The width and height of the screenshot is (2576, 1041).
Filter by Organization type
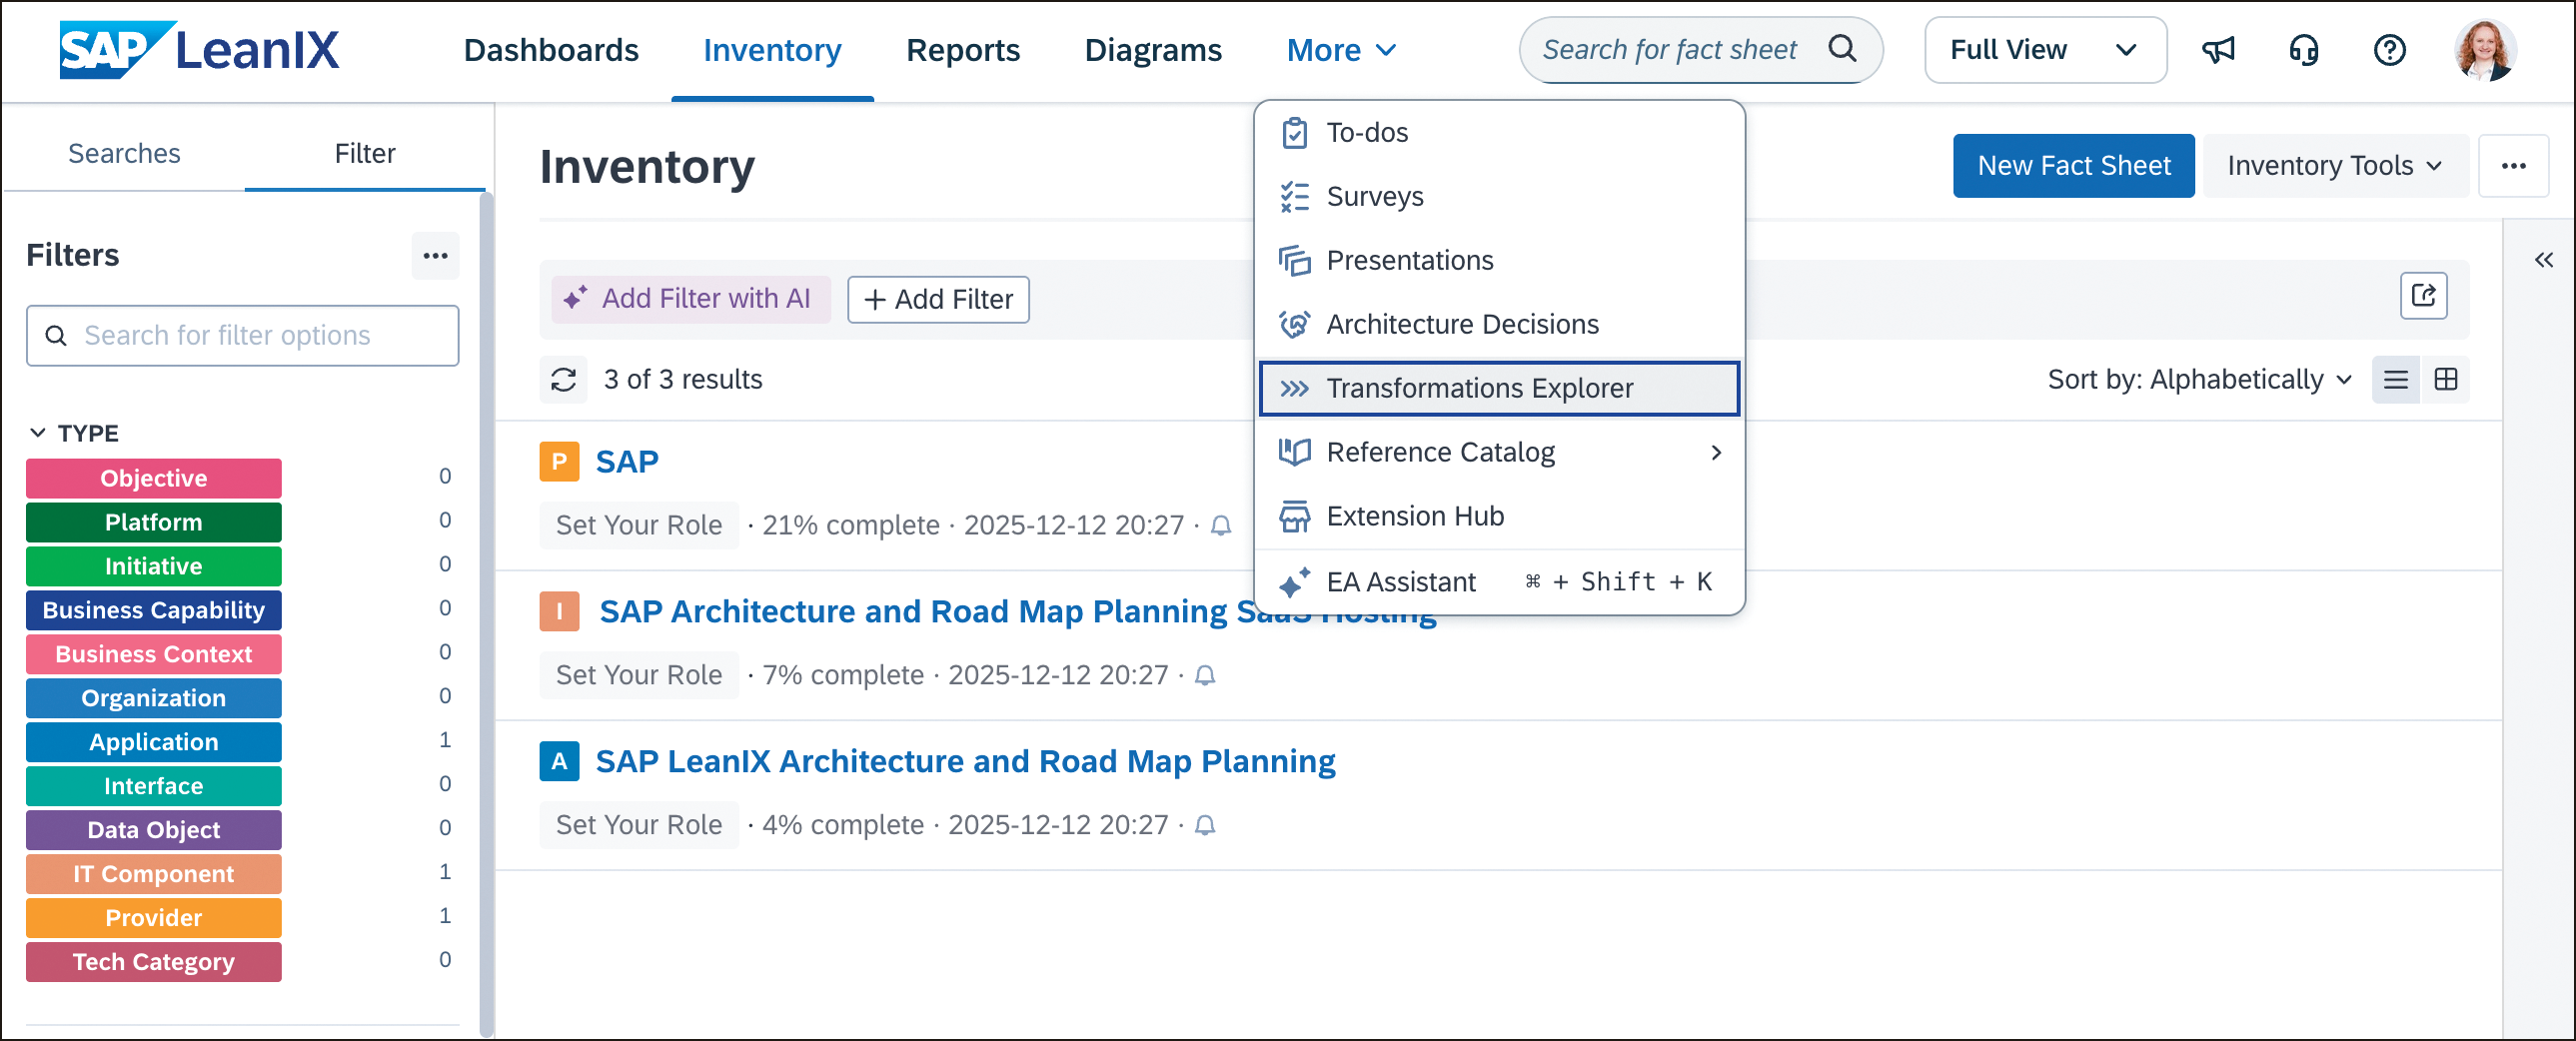point(154,698)
